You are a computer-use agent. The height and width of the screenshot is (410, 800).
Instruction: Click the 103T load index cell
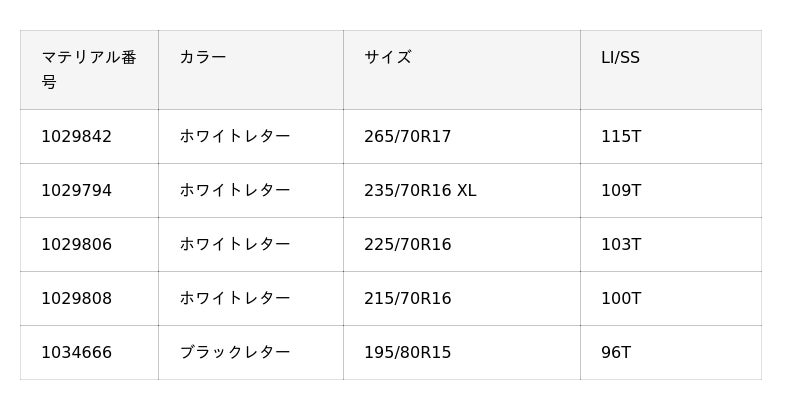[621, 245]
